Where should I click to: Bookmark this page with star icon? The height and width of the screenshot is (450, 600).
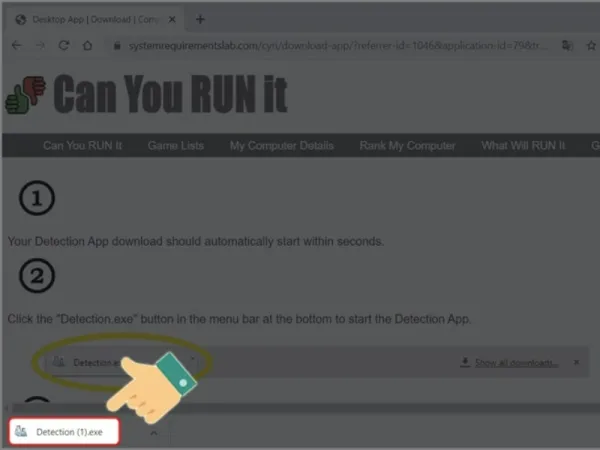click(591, 46)
